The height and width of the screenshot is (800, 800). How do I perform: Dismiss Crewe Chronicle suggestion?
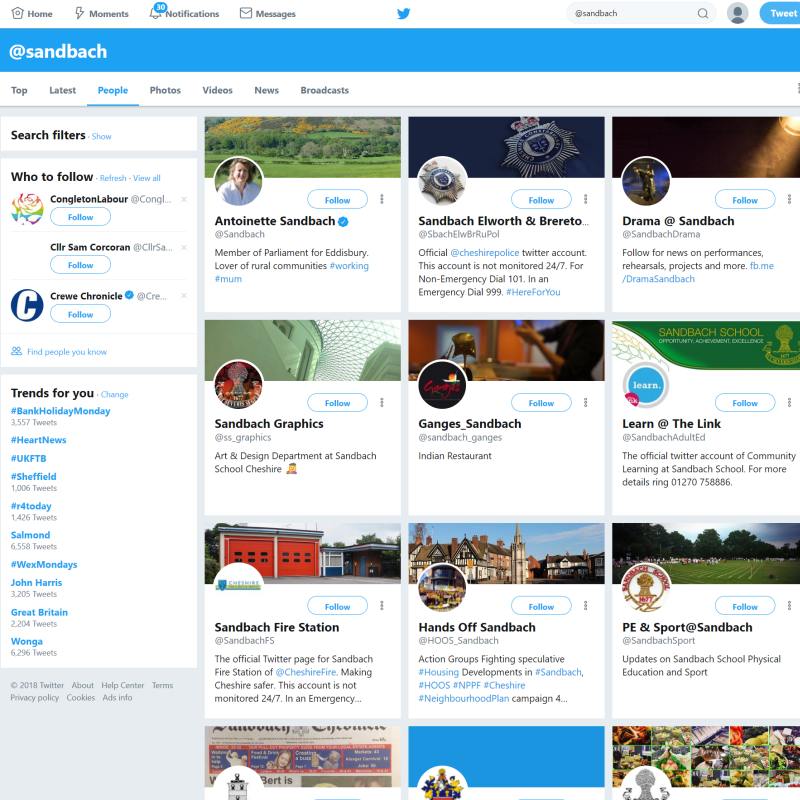(184, 296)
